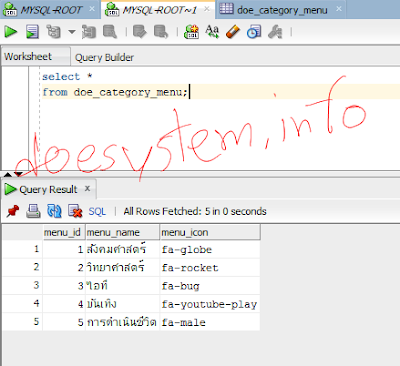This screenshot has height=366, width=400.
Task: Select the menu_name cell in row 2
Action: point(123,267)
